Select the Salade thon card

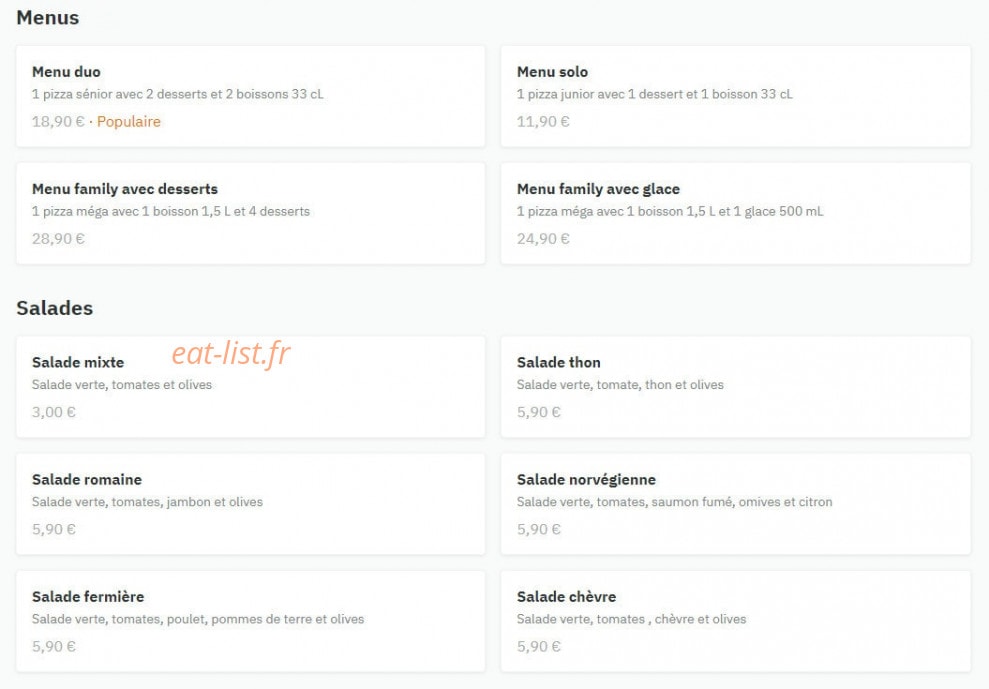coord(735,387)
